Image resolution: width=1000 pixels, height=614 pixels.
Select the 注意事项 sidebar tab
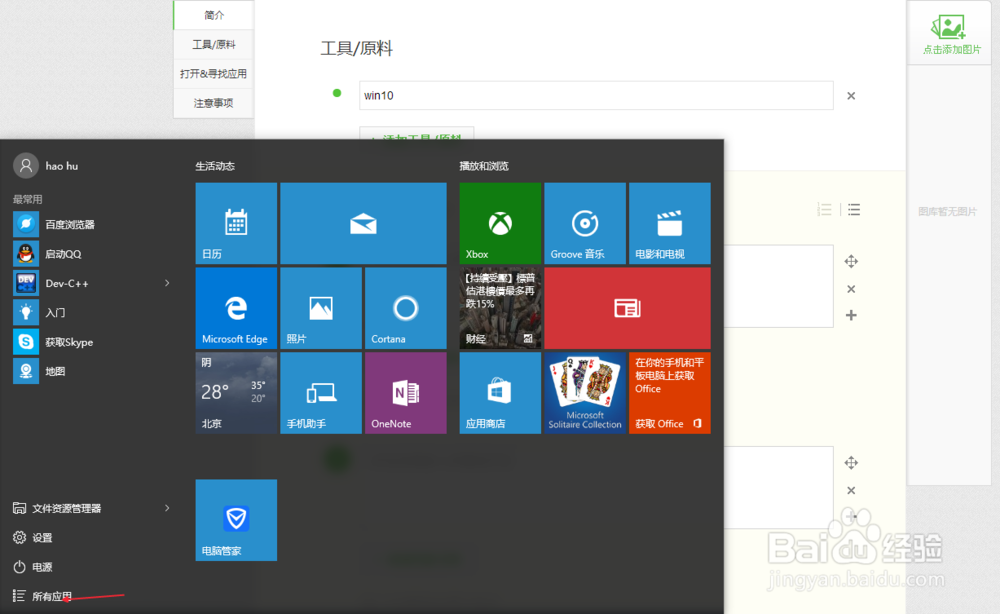[x=214, y=103]
